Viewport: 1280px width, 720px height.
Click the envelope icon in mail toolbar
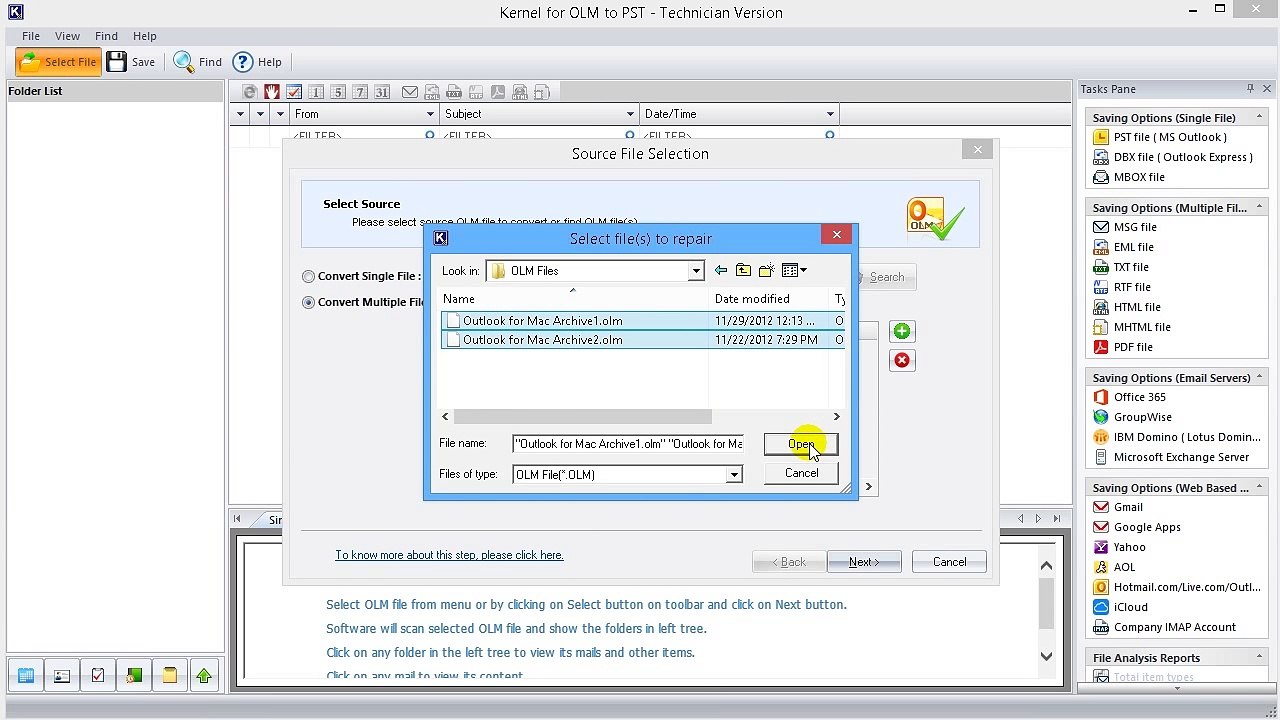(410, 92)
